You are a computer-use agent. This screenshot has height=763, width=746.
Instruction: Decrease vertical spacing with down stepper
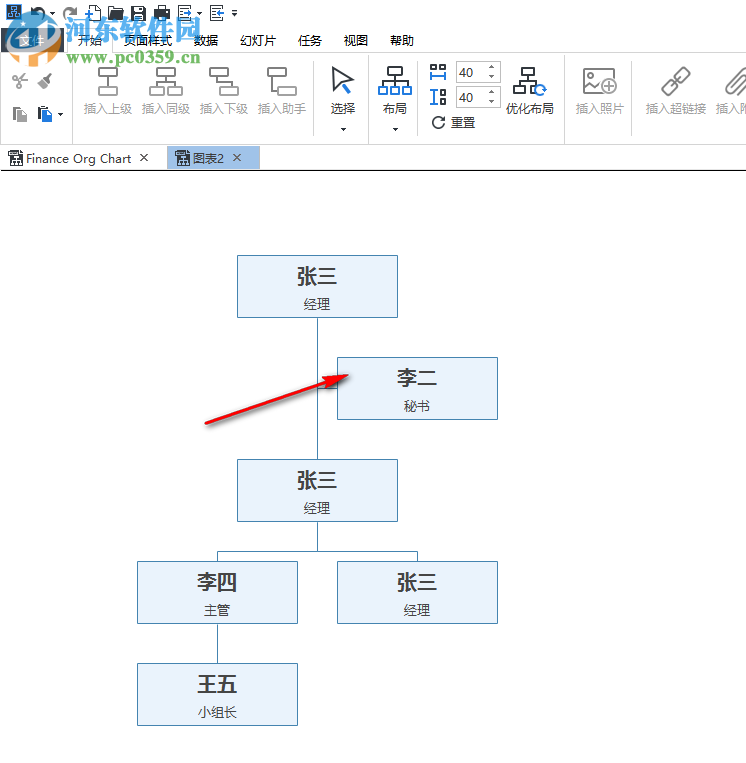point(491,102)
